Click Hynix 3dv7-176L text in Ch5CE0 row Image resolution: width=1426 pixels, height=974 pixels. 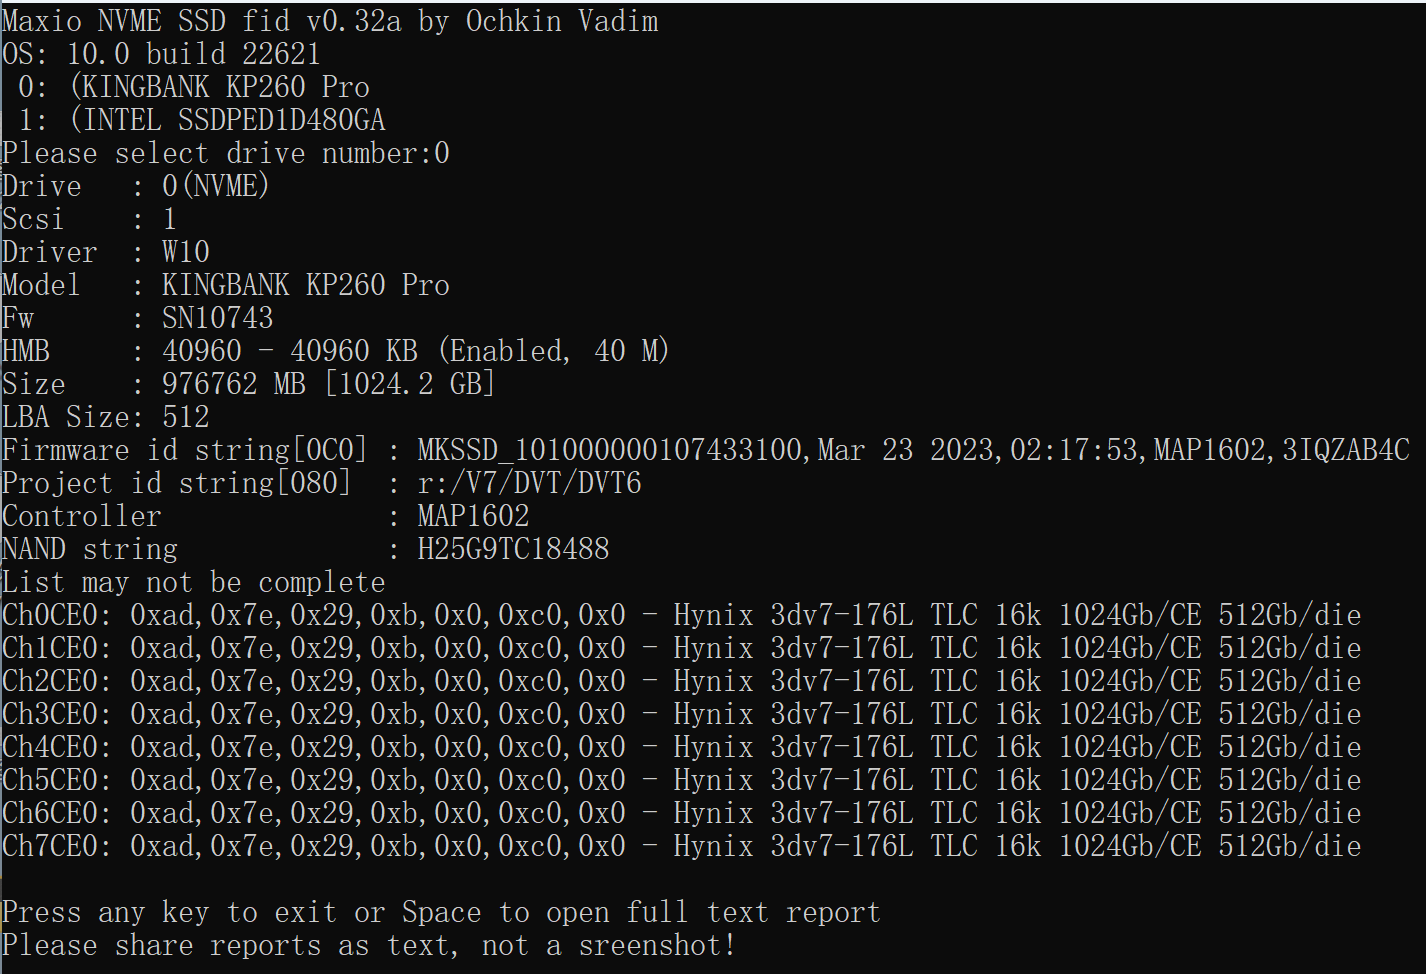[x=792, y=780]
